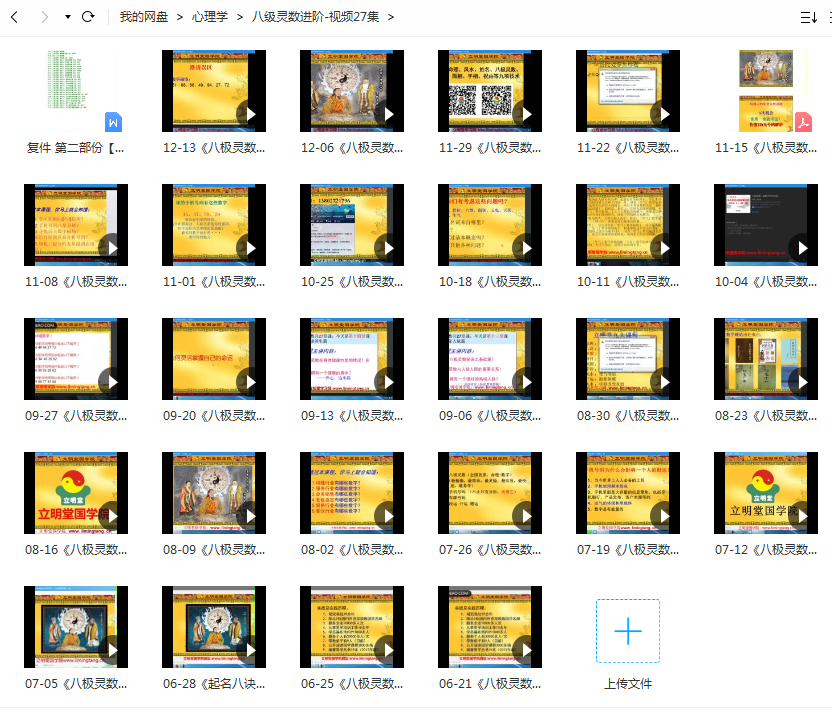This screenshot has height=717, width=832.
Task: Navigate to 心理学 breadcrumb folder
Action: [x=210, y=17]
